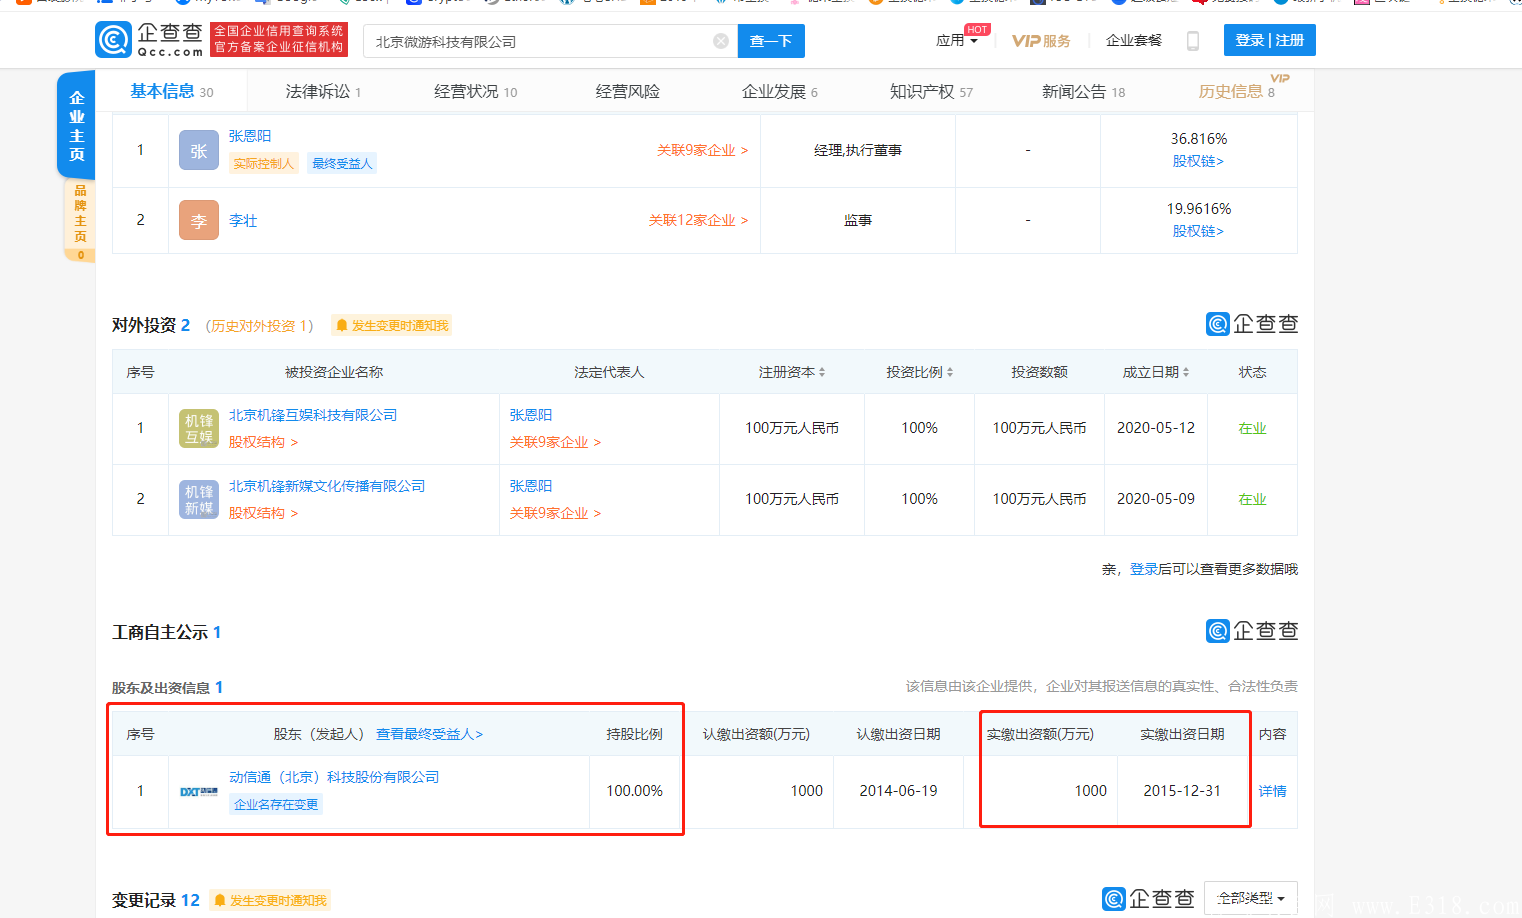Image resolution: width=1522 pixels, height=918 pixels.
Task: Click 最终受益人 tag
Action: click(x=342, y=164)
